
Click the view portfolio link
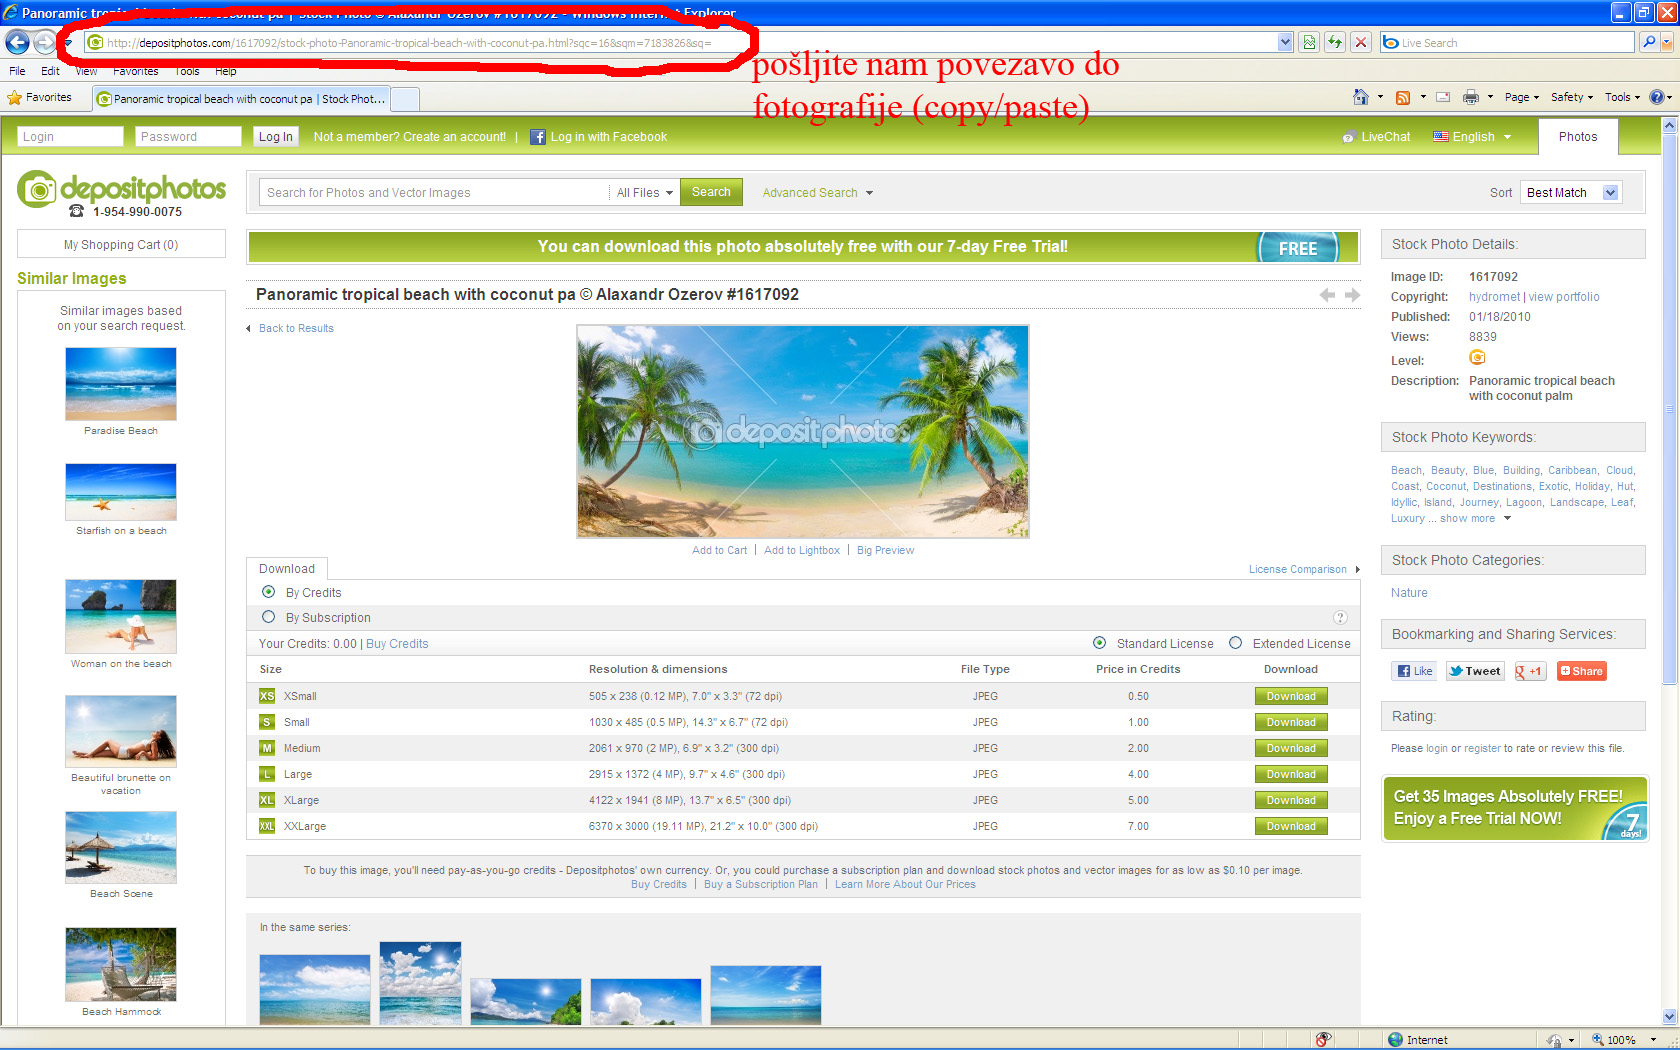click(1564, 297)
